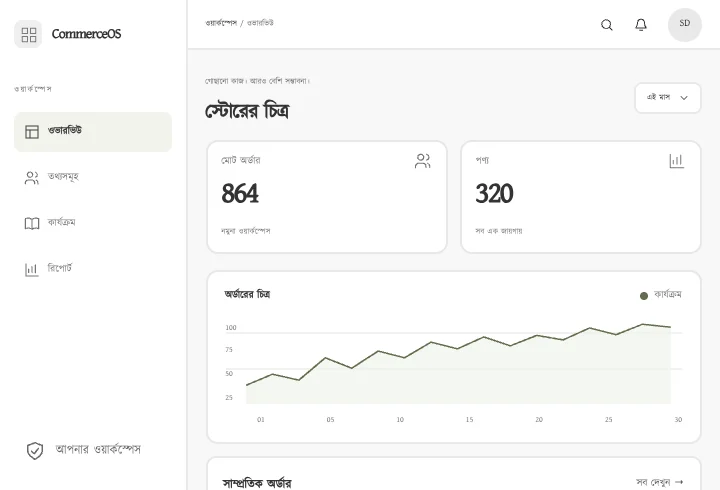Viewport: 720px width, 490px height.
Task: Expand the এই মাস period dropdown
Action: [x=668, y=98]
